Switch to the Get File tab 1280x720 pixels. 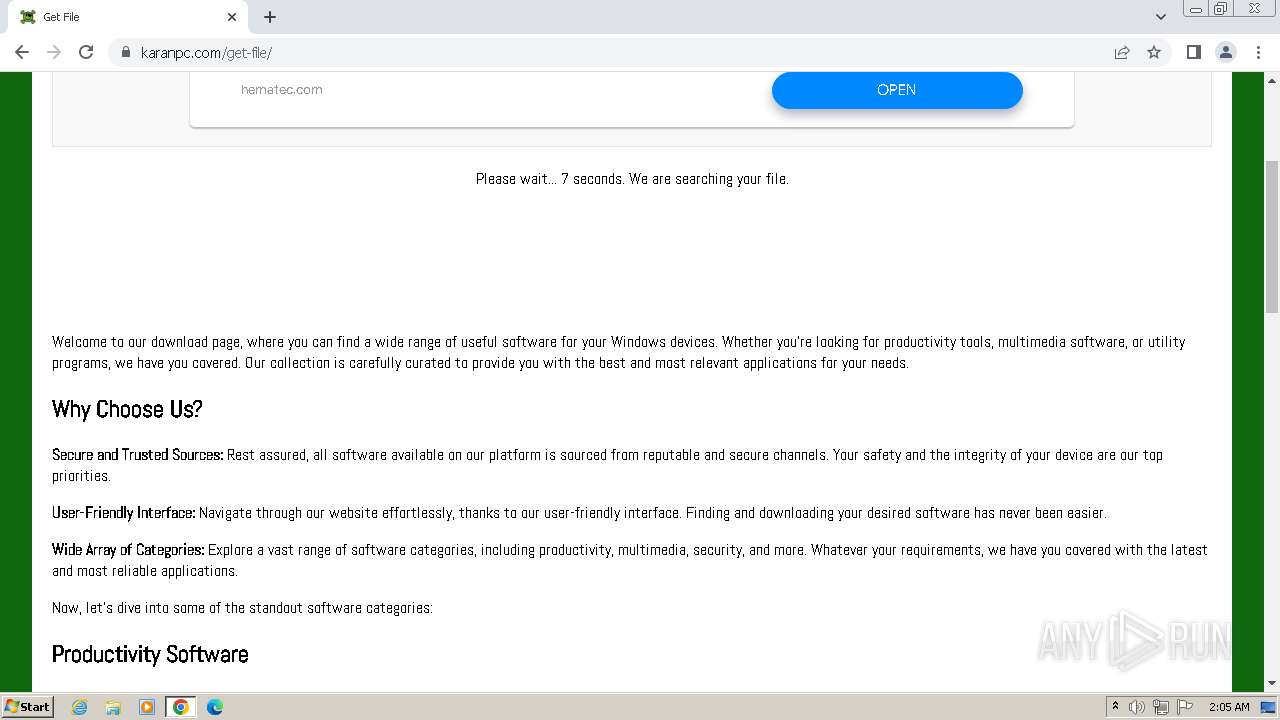pos(130,17)
